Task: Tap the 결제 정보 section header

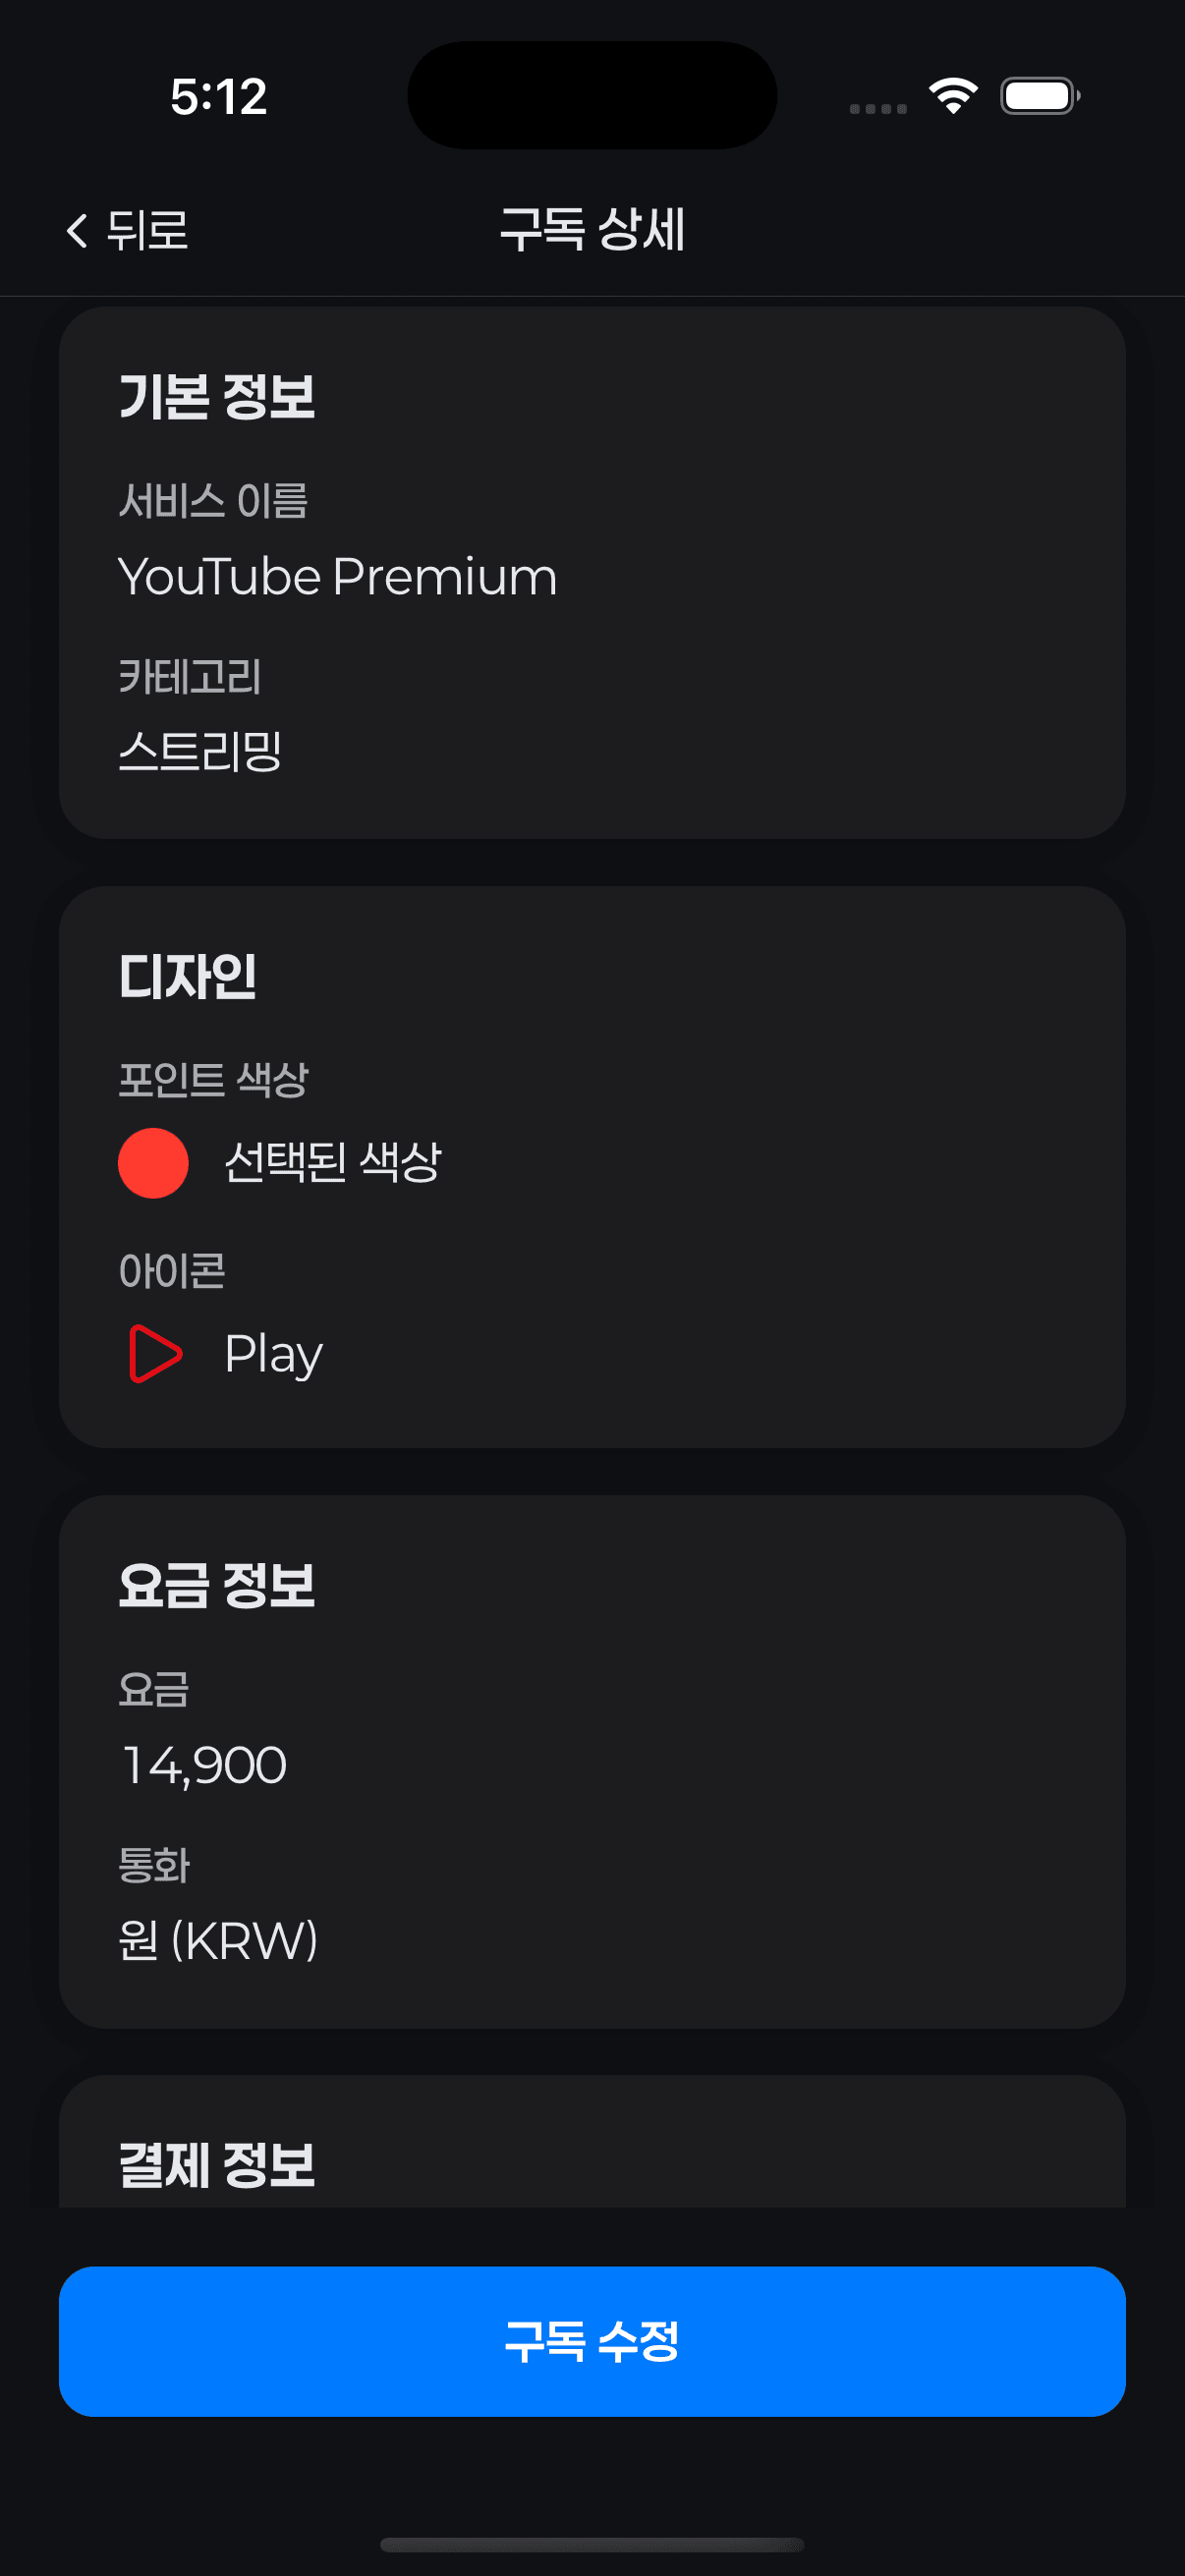Action: pos(217,2165)
